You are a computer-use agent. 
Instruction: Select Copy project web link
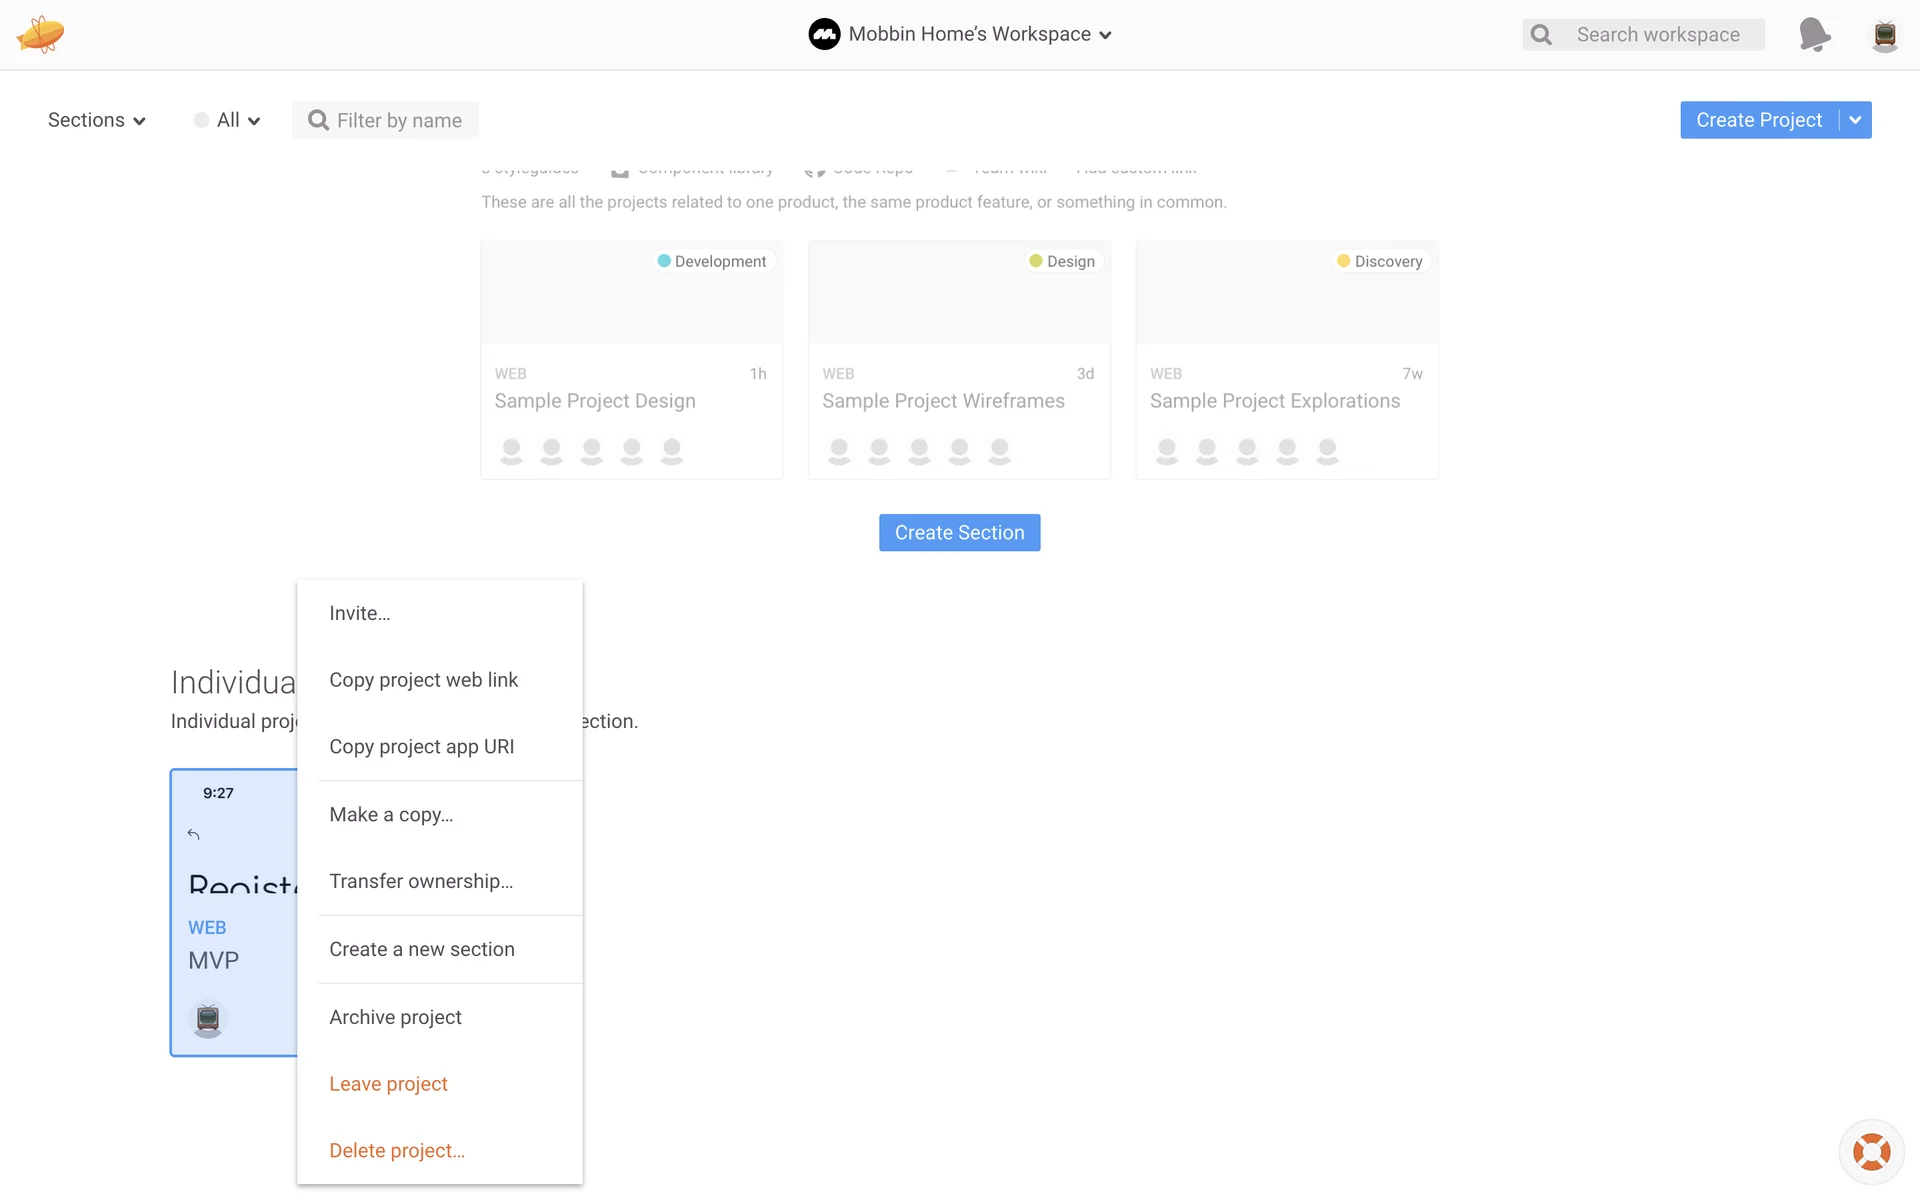coord(423,680)
